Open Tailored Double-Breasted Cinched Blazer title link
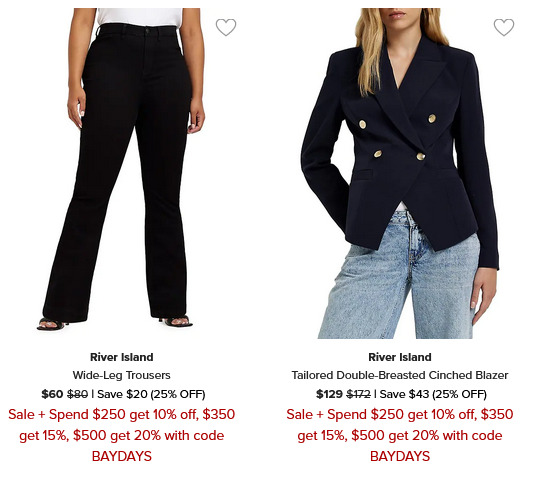Image resolution: width=556 pixels, height=480 pixels. (x=400, y=375)
